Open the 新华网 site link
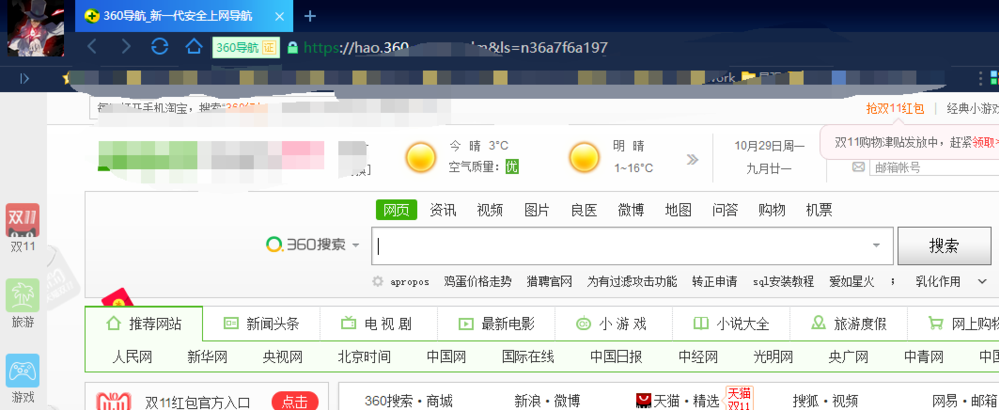Screen dimensions: 999x410 [x=208, y=357]
